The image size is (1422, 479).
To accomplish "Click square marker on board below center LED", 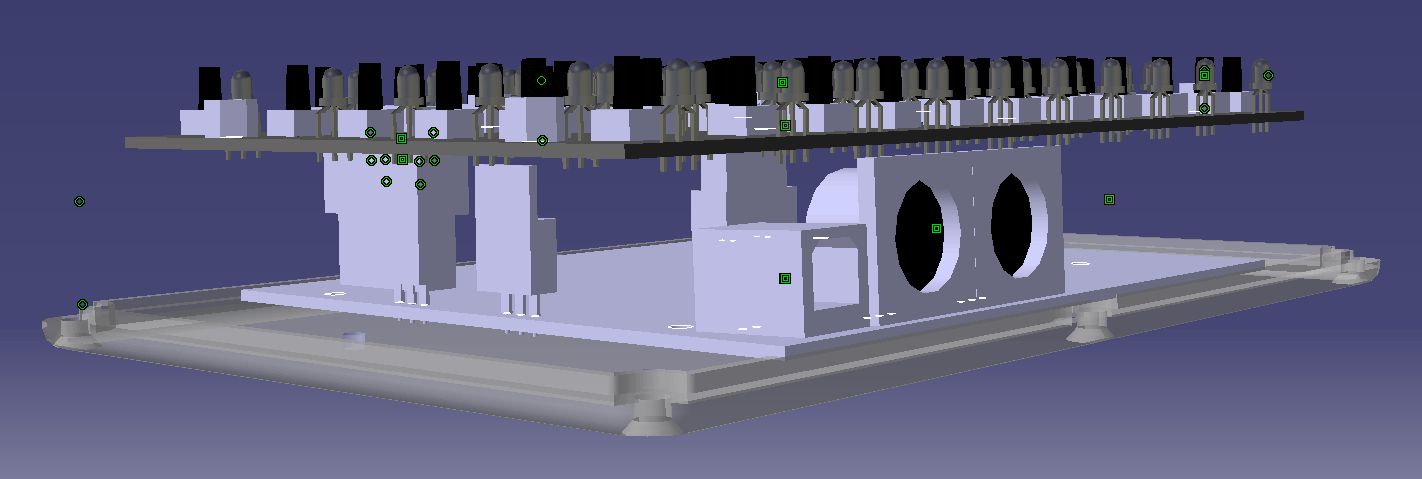I will (x=785, y=126).
